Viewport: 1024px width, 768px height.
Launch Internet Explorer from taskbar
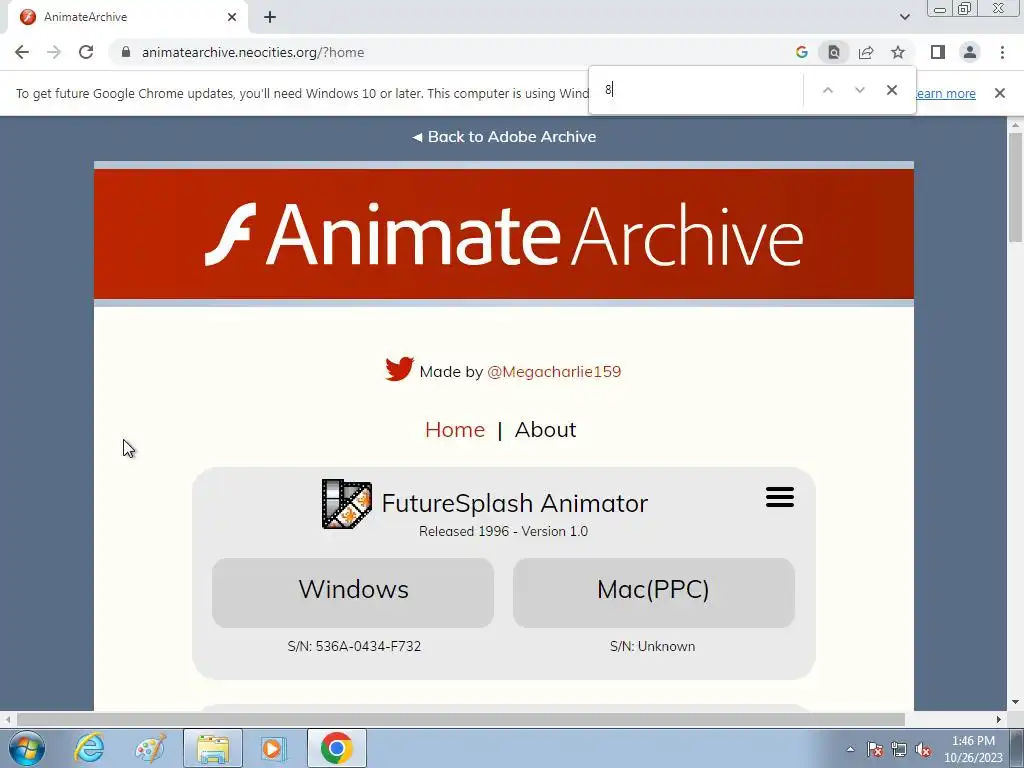(89, 748)
